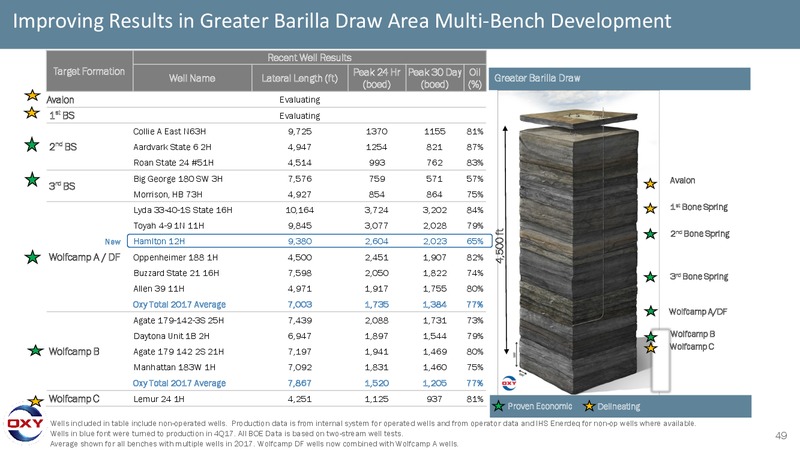800x450 pixels.
Task: Click the Delineating legend label
Action: point(619,407)
